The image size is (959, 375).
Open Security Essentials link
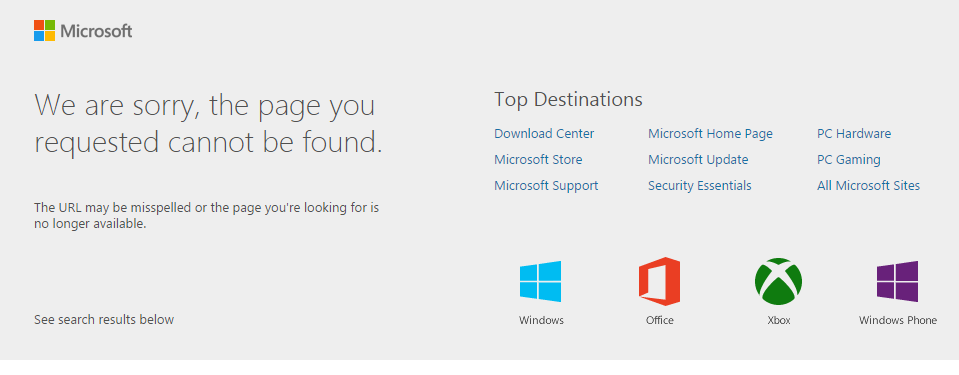(700, 185)
